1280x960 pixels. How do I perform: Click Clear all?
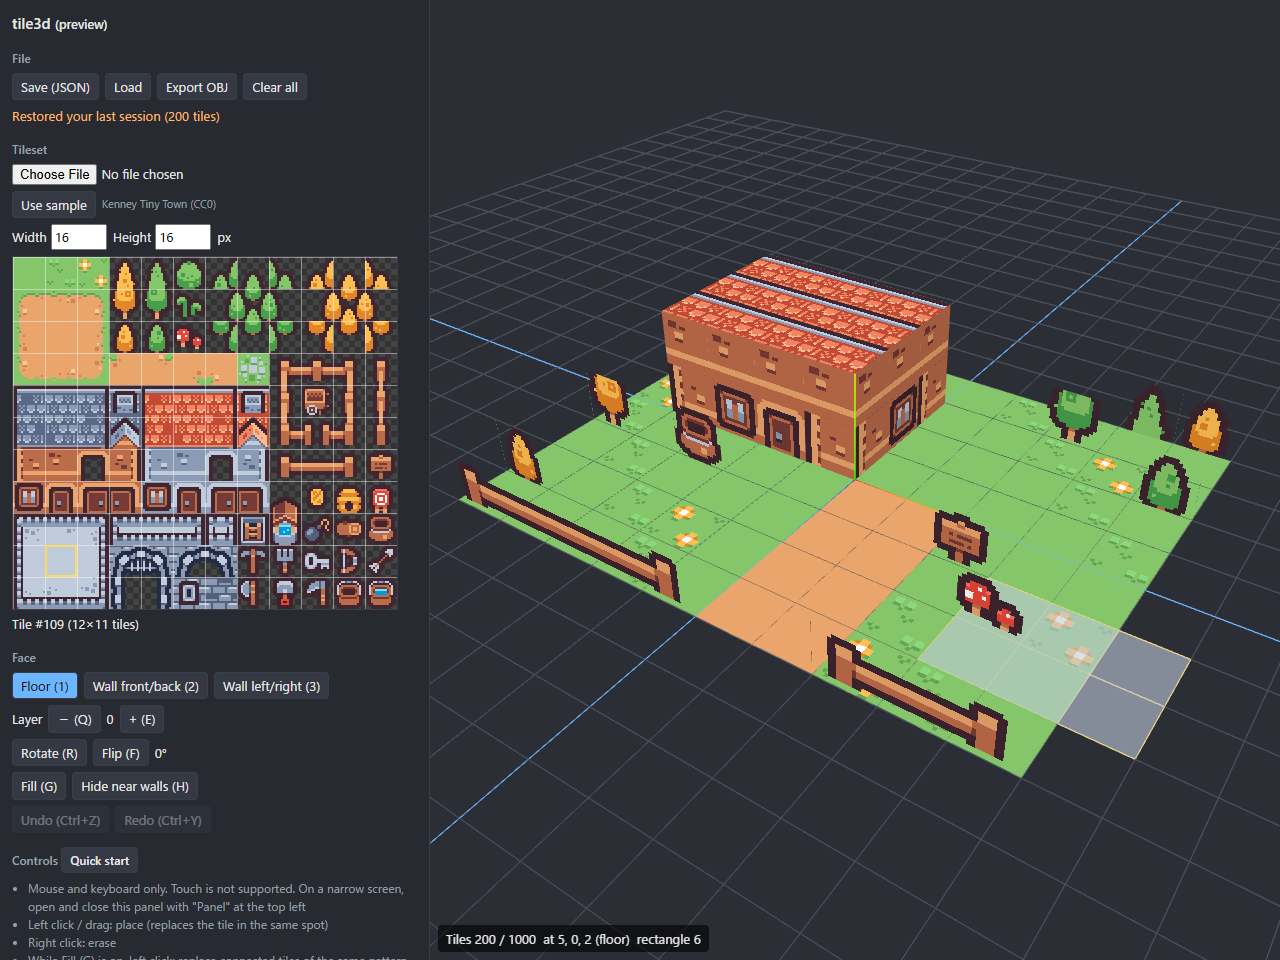click(275, 87)
